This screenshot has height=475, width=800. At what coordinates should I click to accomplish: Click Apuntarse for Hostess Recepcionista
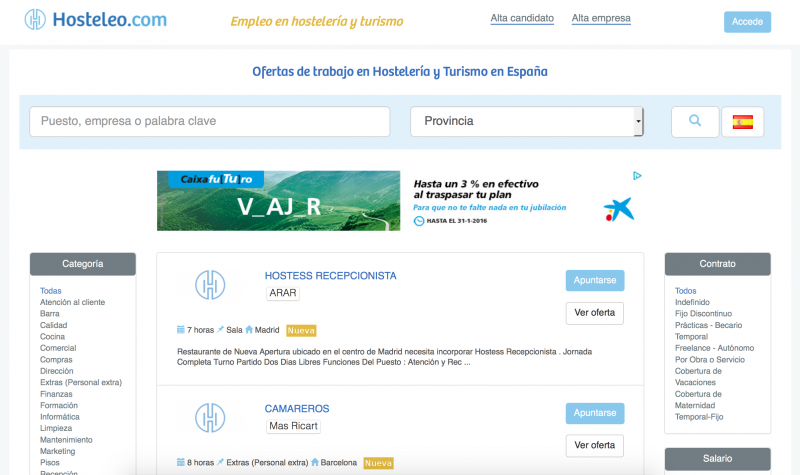(594, 280)
